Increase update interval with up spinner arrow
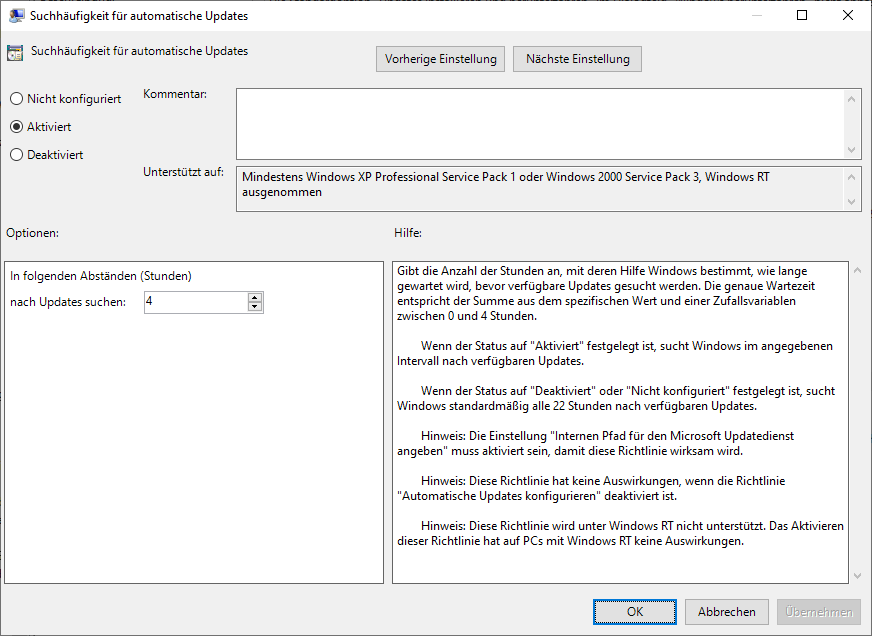 pos(255,297)
